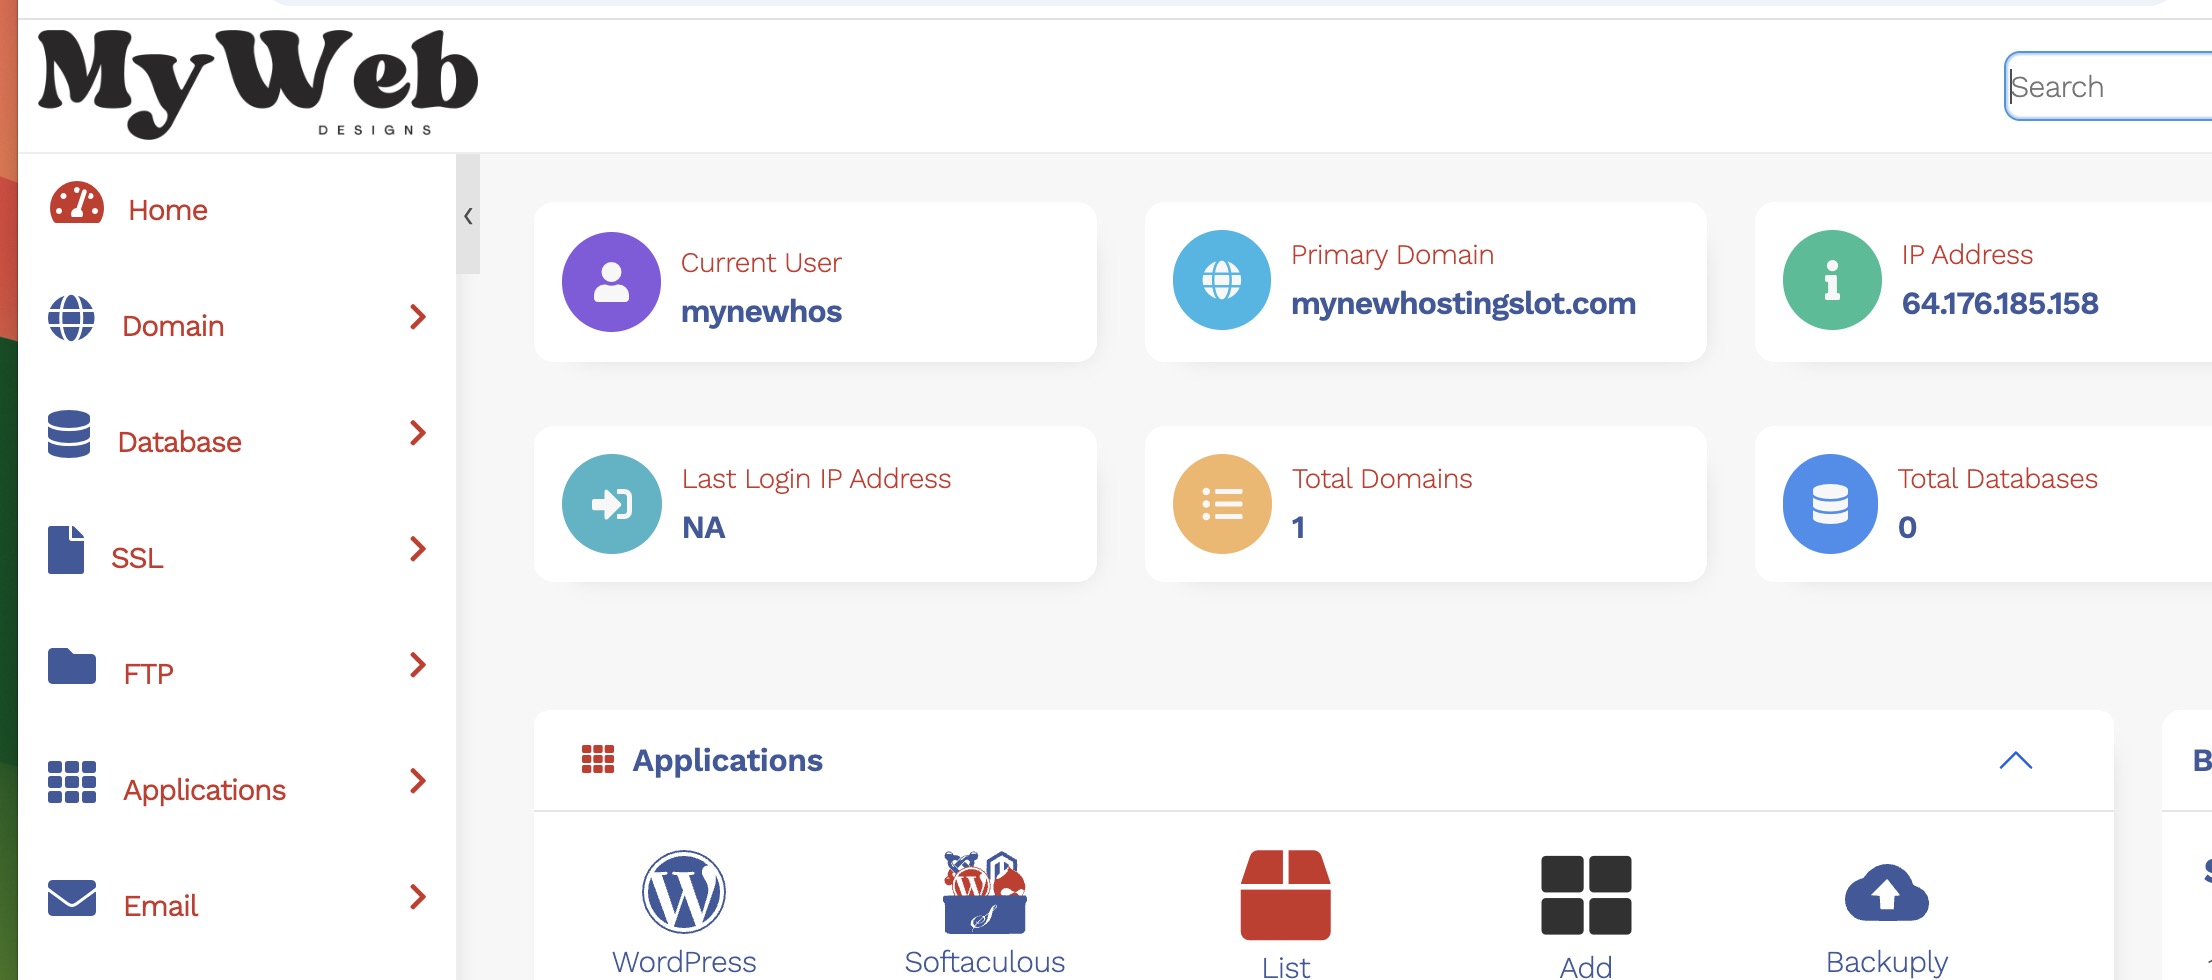Go to Home in the sidebar
2212x980 pixels.
(x=167, y=210)
